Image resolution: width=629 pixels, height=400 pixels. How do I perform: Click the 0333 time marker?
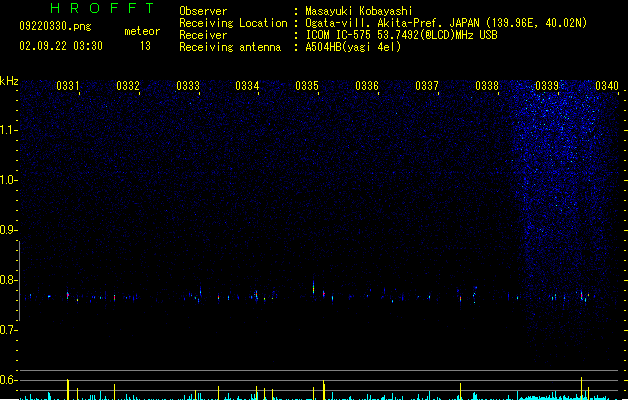pos(188,86)
